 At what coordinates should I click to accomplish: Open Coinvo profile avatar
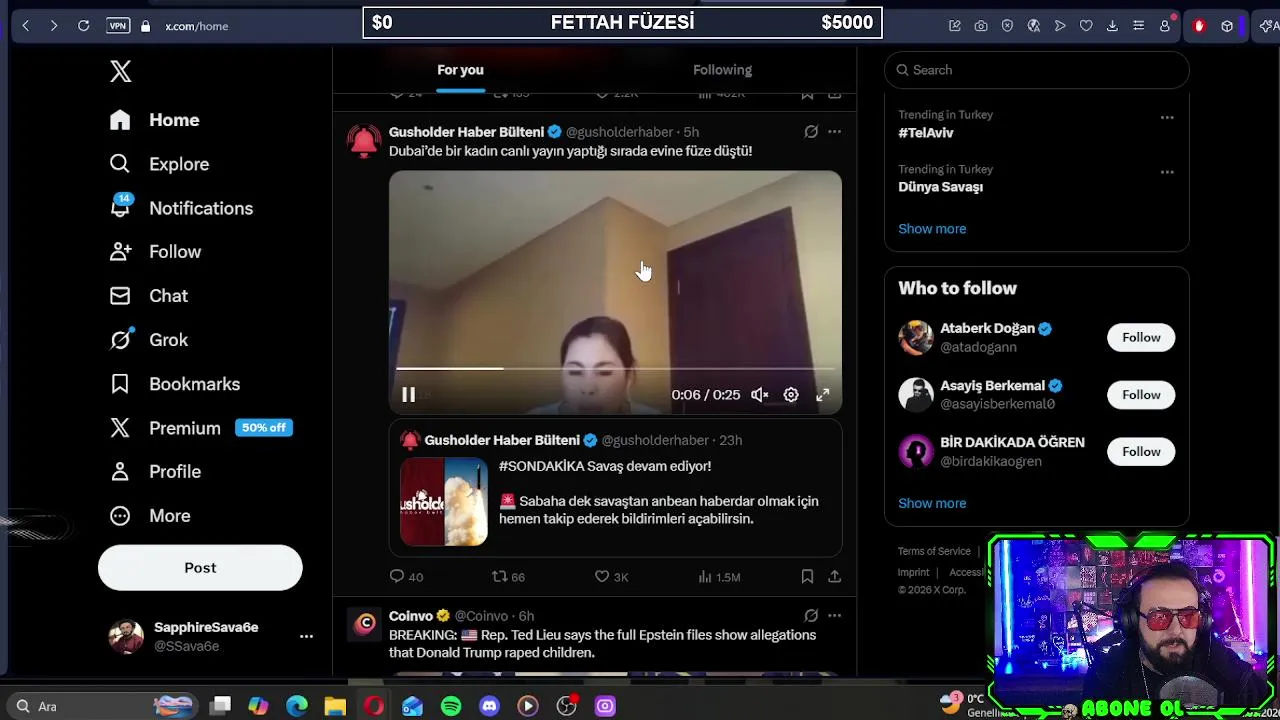point(364,625)
